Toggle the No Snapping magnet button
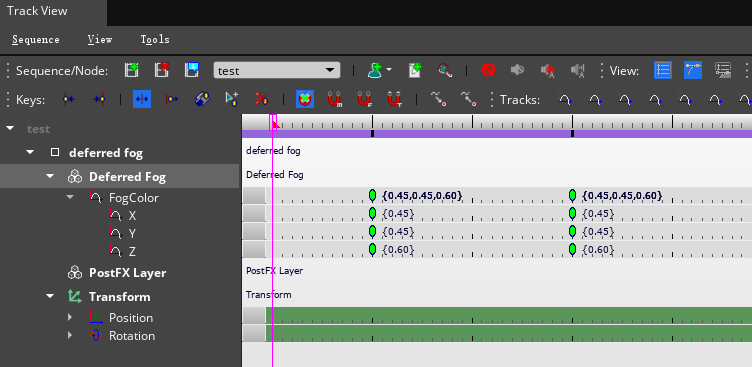This screenshot has height=367, width=752. (304, 99)
